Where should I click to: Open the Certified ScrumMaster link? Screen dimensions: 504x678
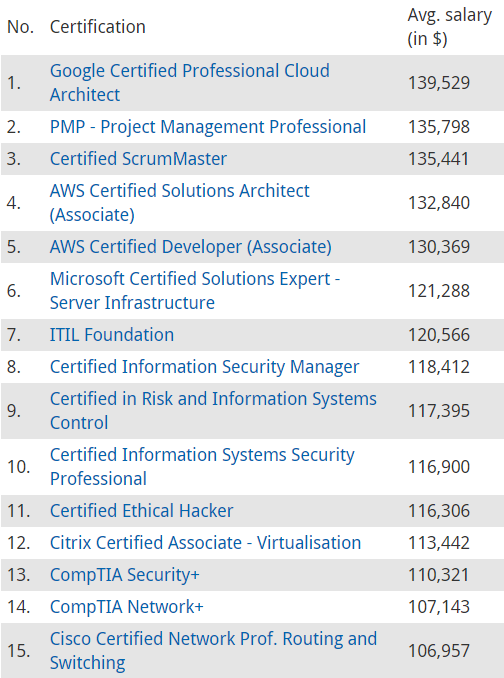(138, 159)
